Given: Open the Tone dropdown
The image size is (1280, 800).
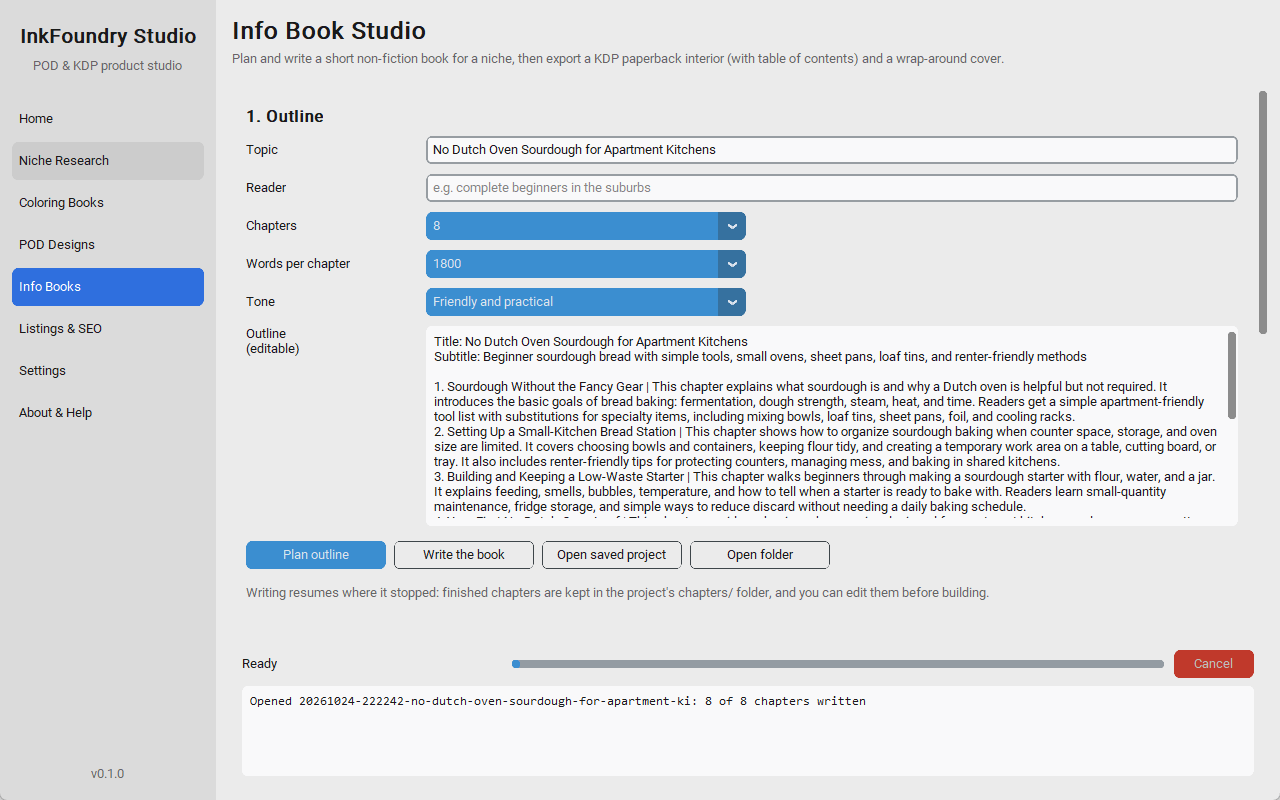Looking at the screenshot, I should [x=585, y=302].
